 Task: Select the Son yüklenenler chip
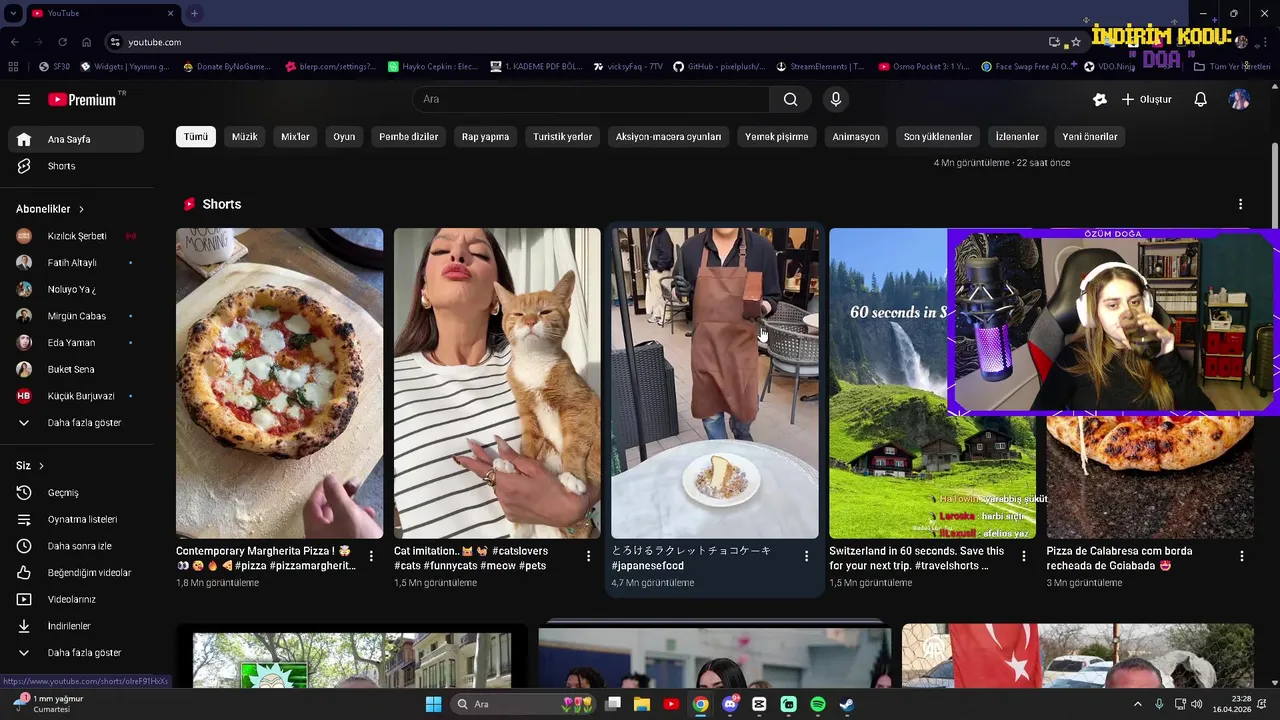[x=938, y=136]
